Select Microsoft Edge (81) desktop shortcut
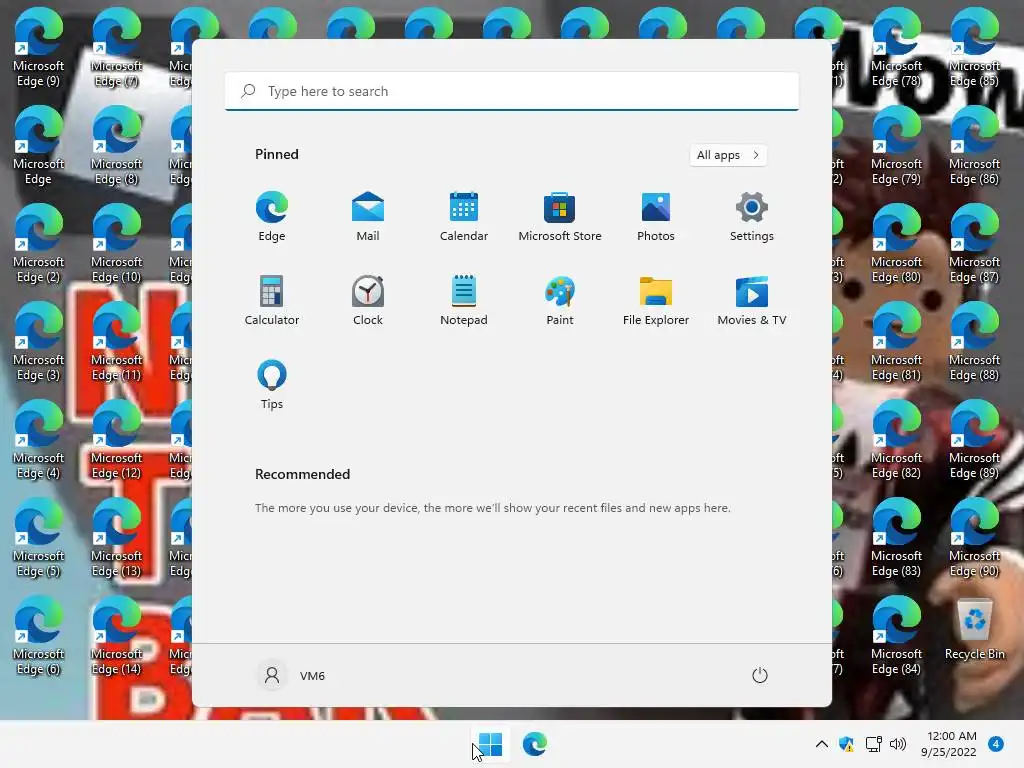The height and width of the screenshot is (768, 1024). pos(897,342)
